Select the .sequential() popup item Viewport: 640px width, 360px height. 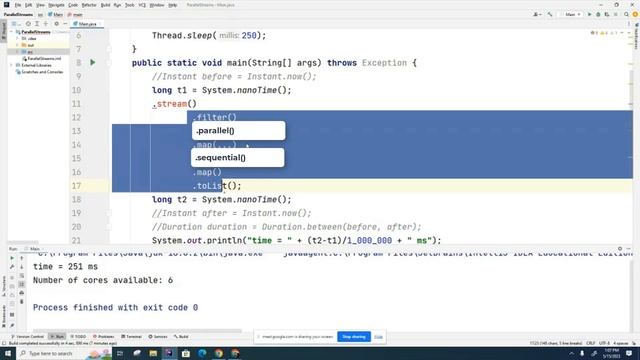pos(238,158)
